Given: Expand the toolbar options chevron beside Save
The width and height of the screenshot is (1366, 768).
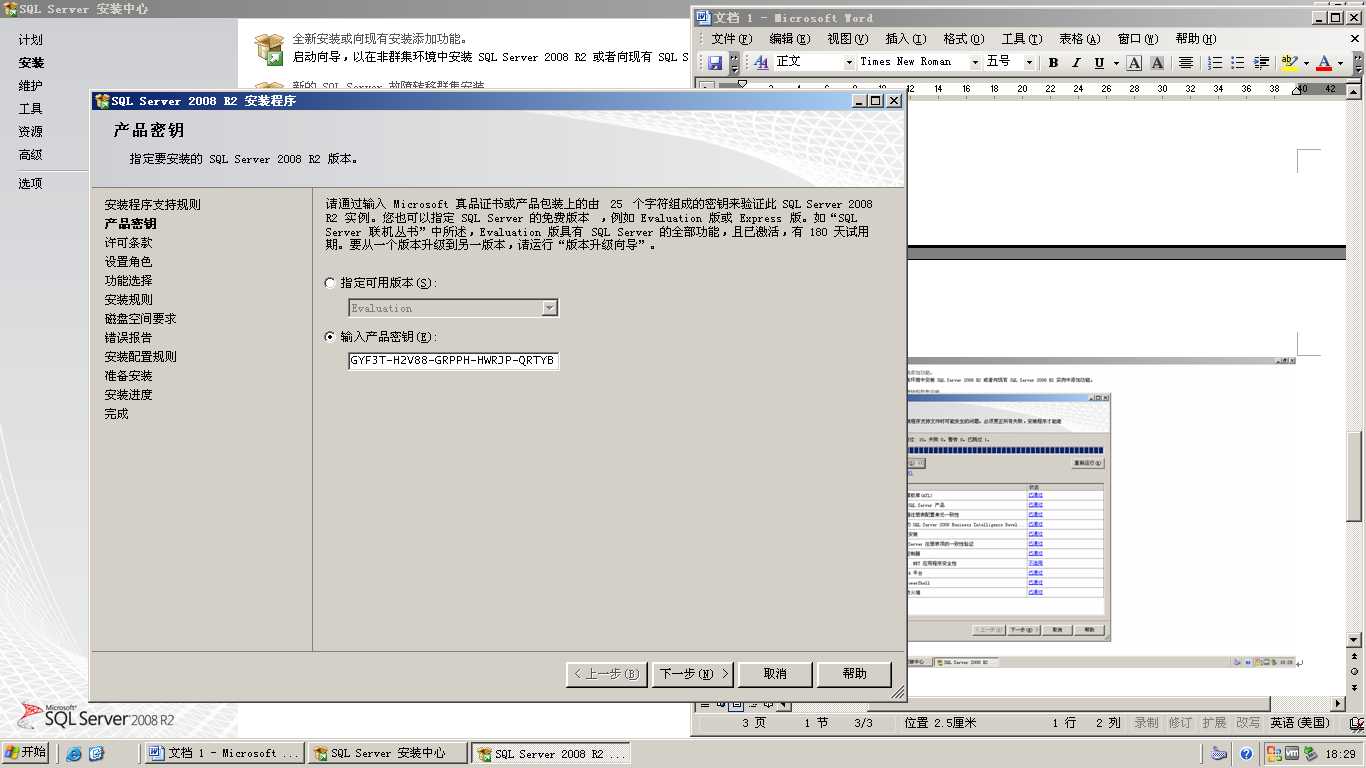Looking at the screenshot, I should [x=734, y=62].
